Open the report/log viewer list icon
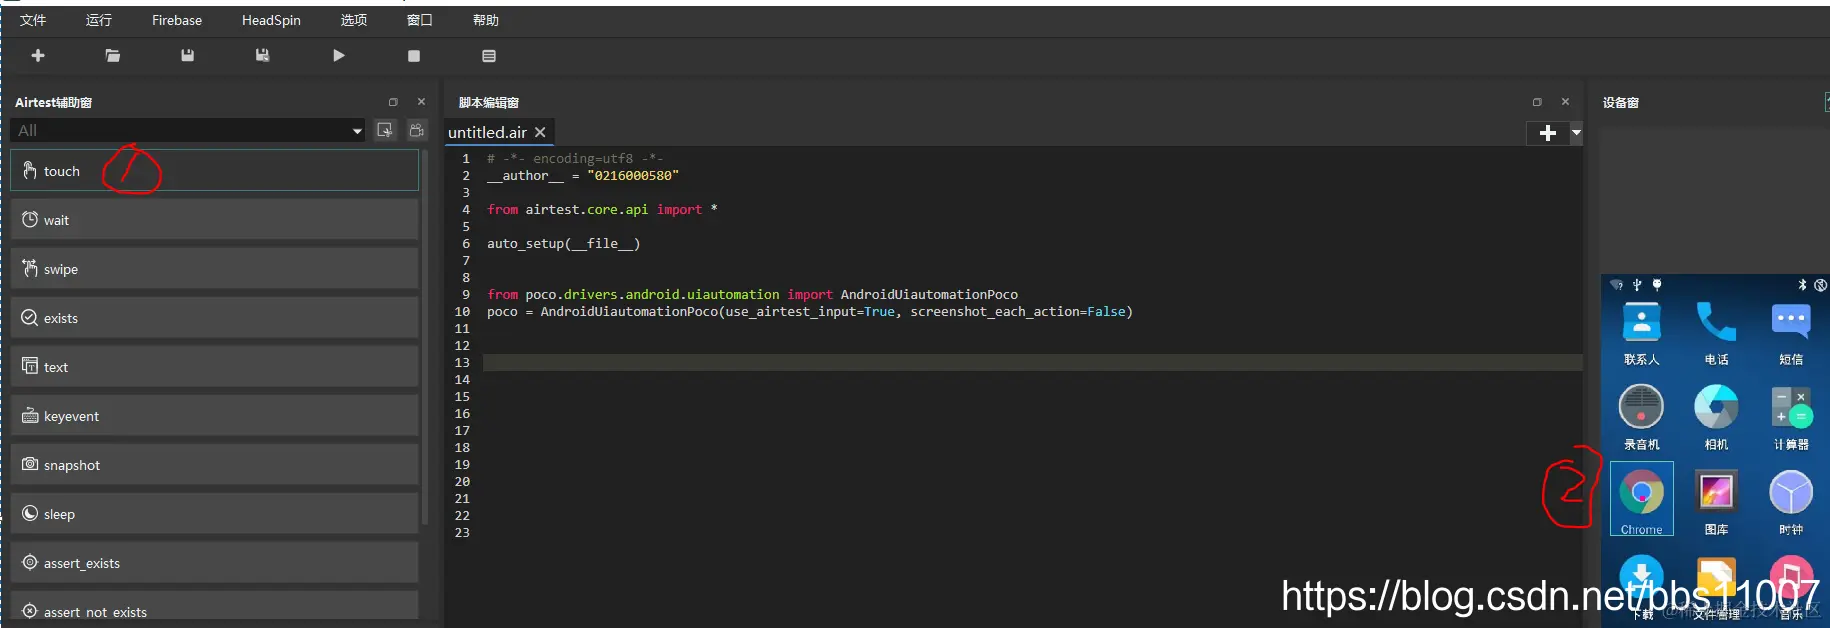Image resolution: width=1830 pixels, height=628 pixels. pos(489,56)
